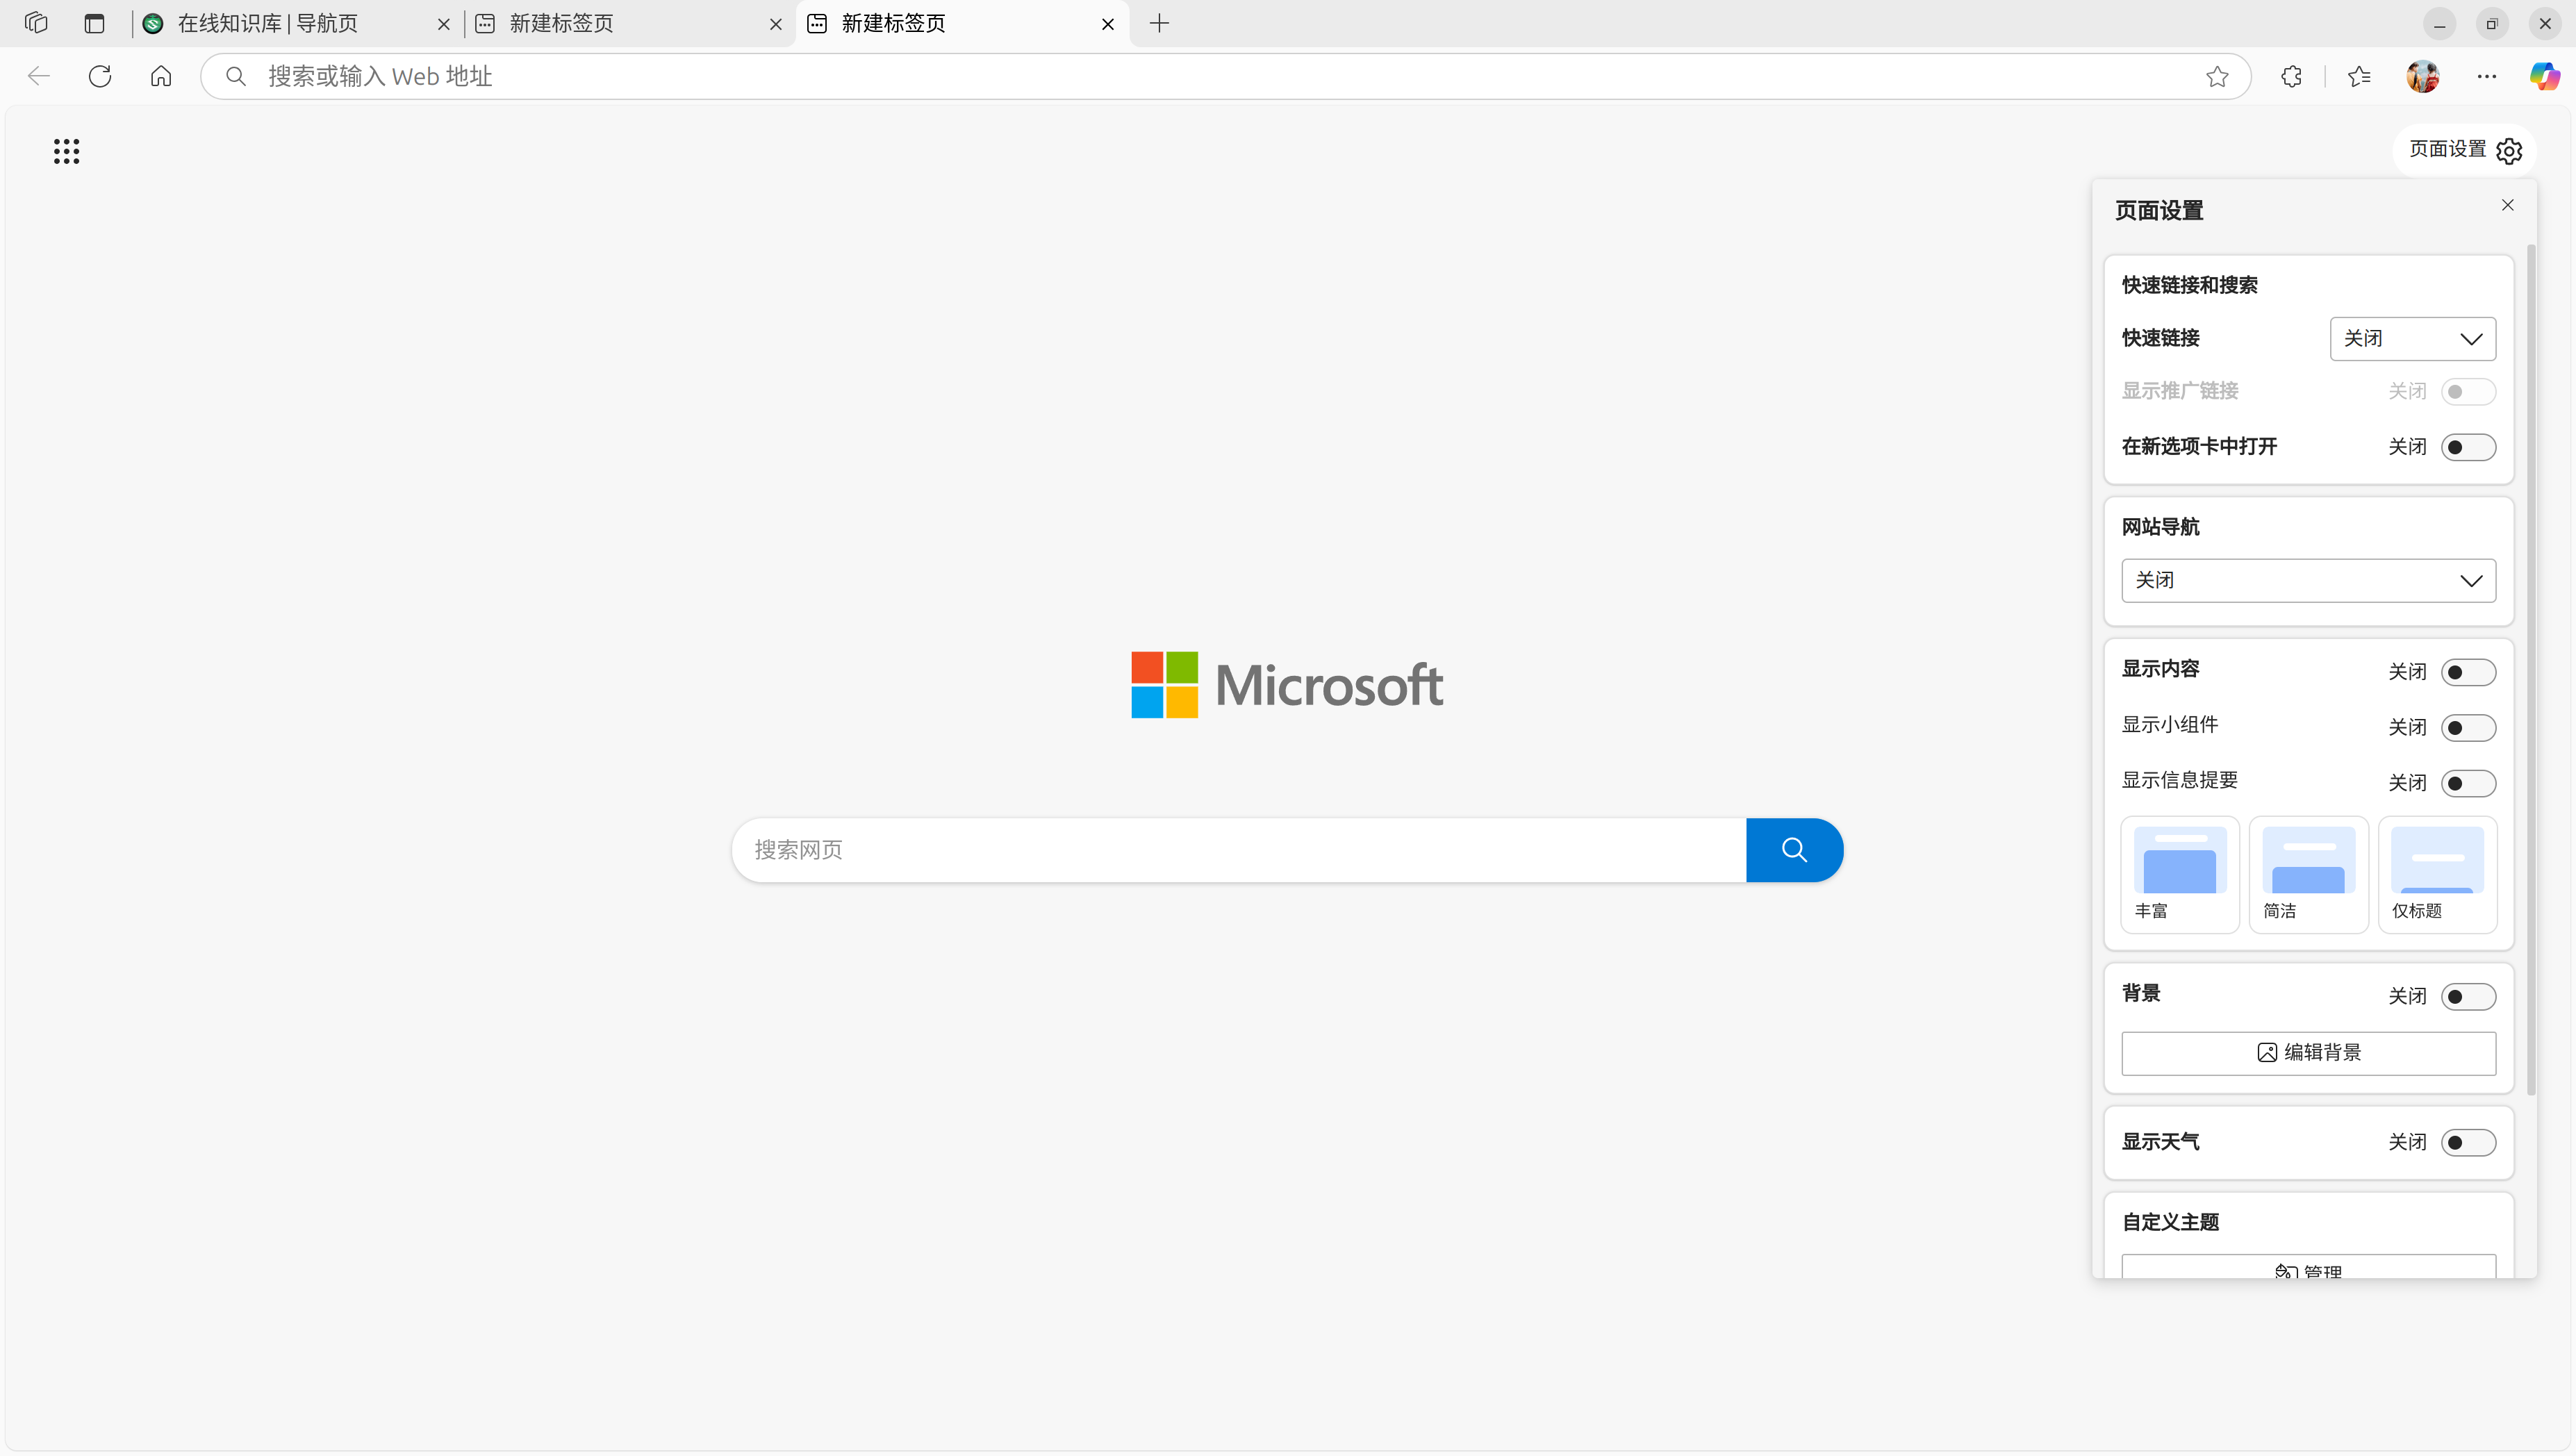Viewport: 2576px width, 1456px height.
Task: Switch to the 在线知识库 | 导航页 tab
Action: (x=297, y=24)
